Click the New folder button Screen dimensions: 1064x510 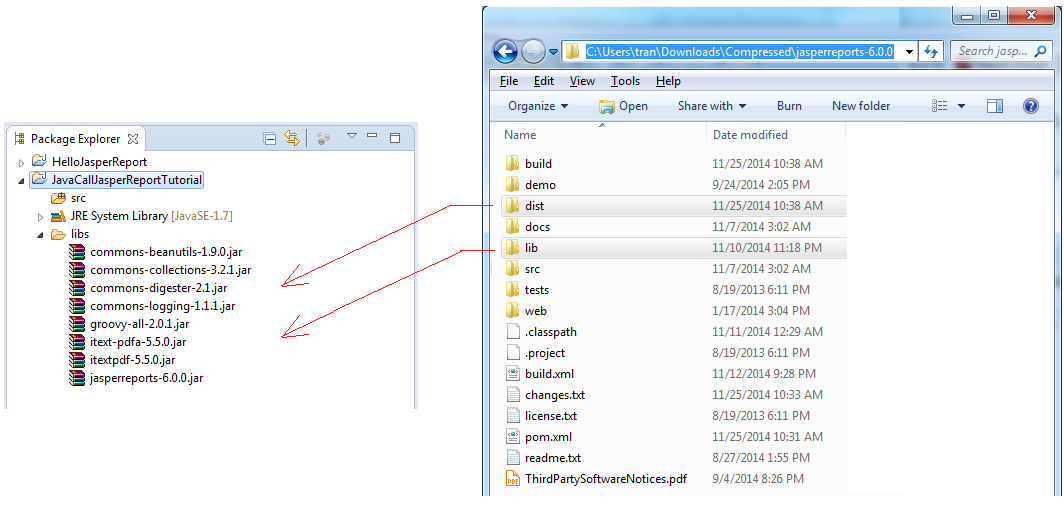point(861,106)
